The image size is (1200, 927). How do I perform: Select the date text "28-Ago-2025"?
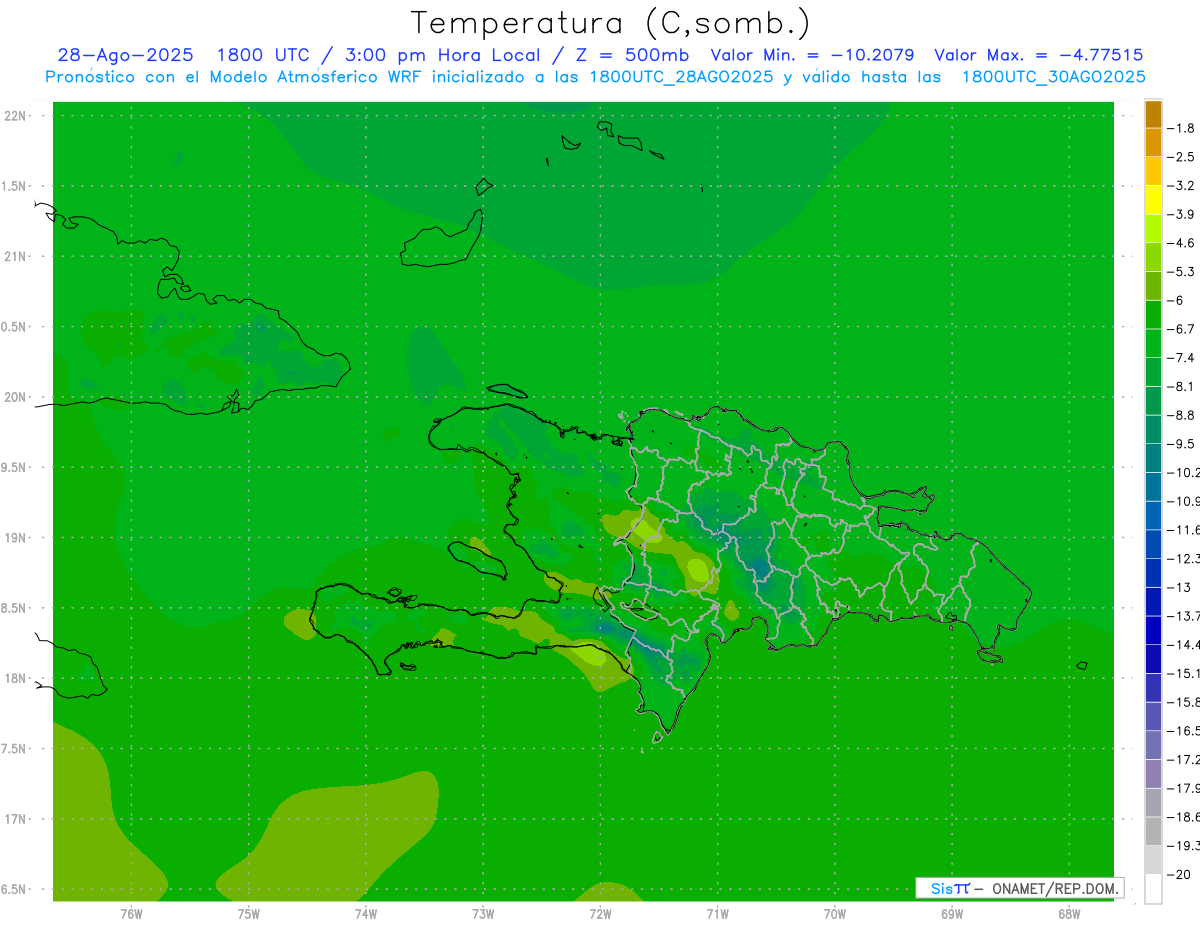(125, 56)
